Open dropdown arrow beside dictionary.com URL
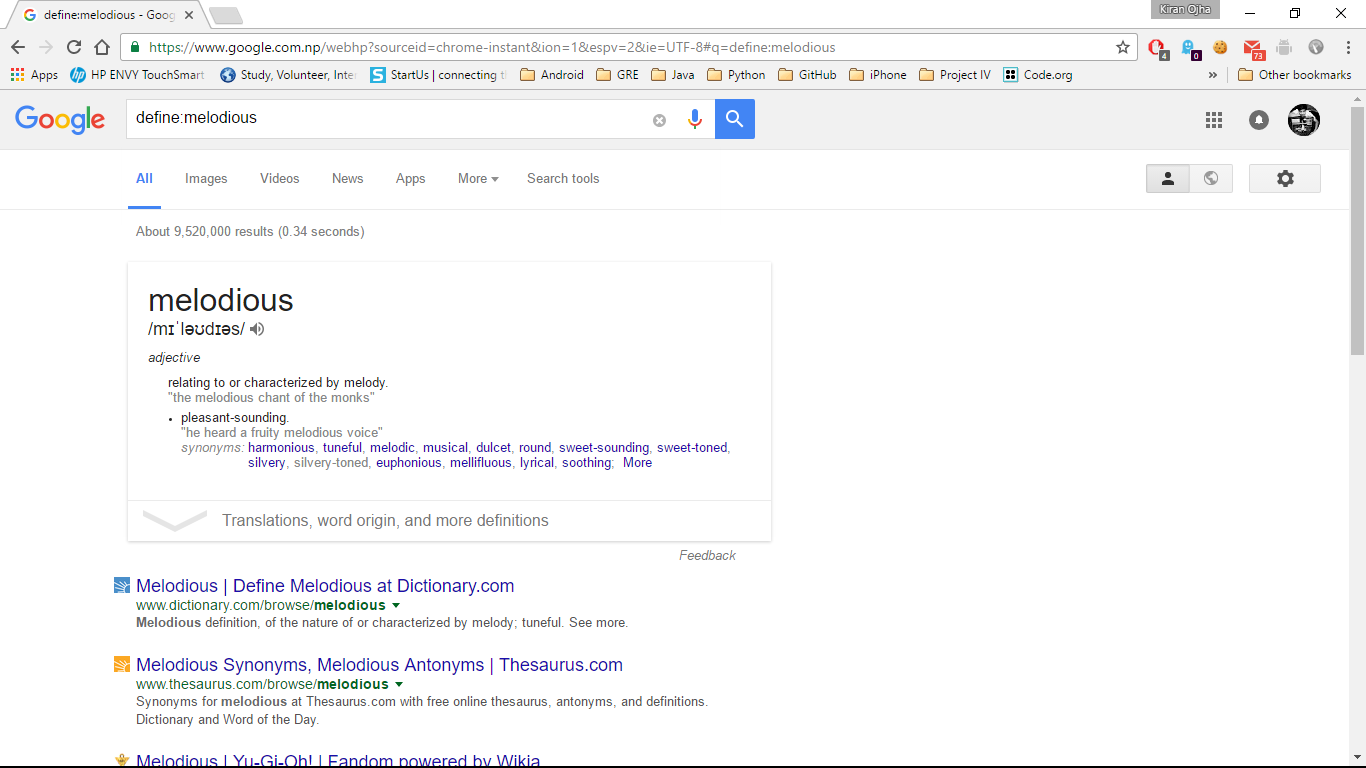 (x=396, y=606)
